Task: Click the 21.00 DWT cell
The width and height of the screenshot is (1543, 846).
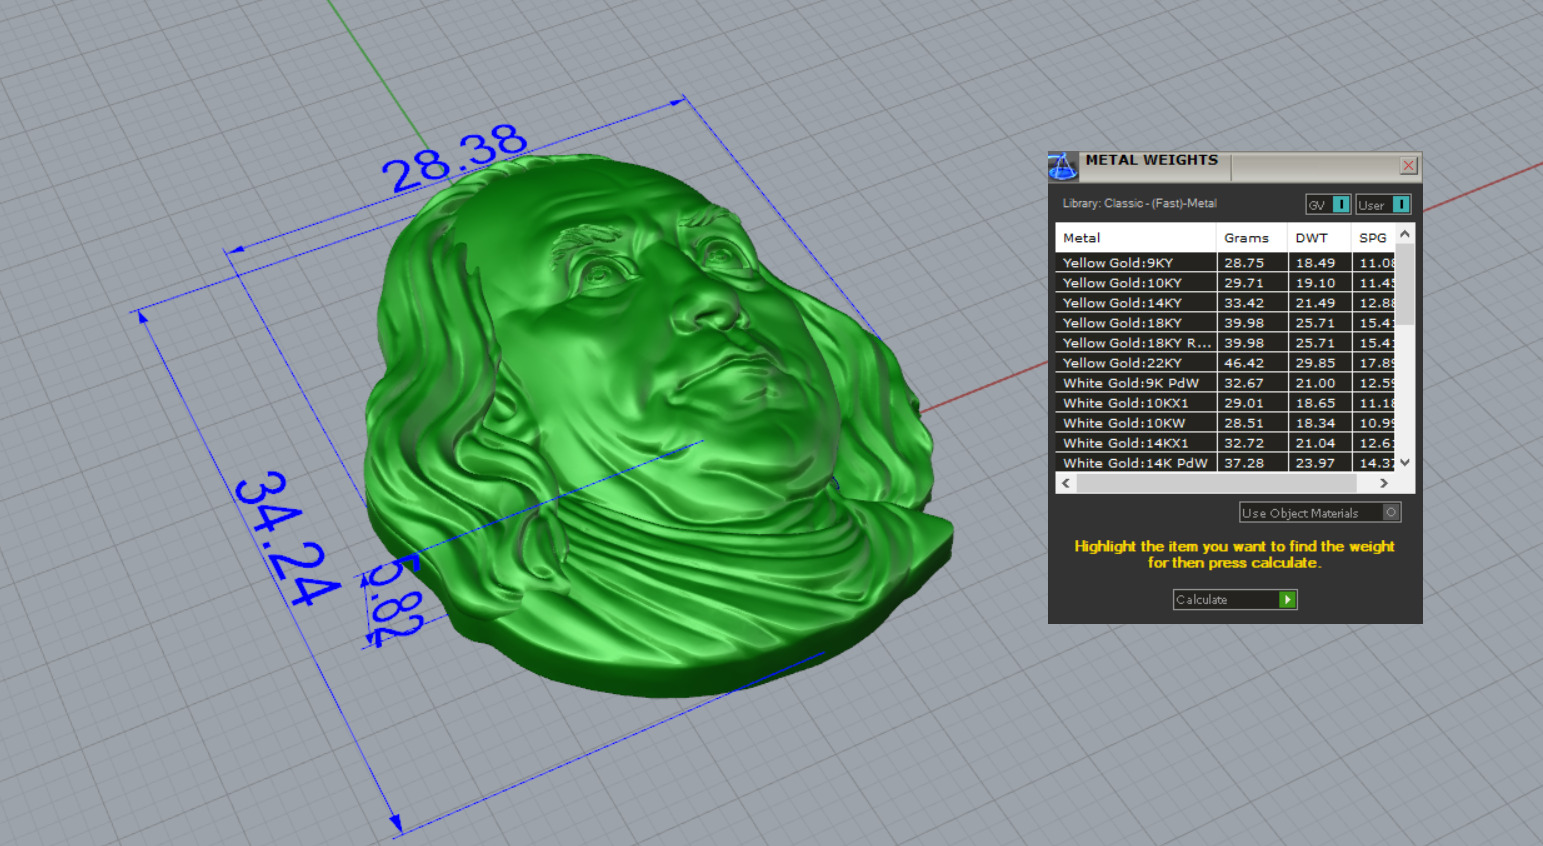Action: coord(1319,383)
